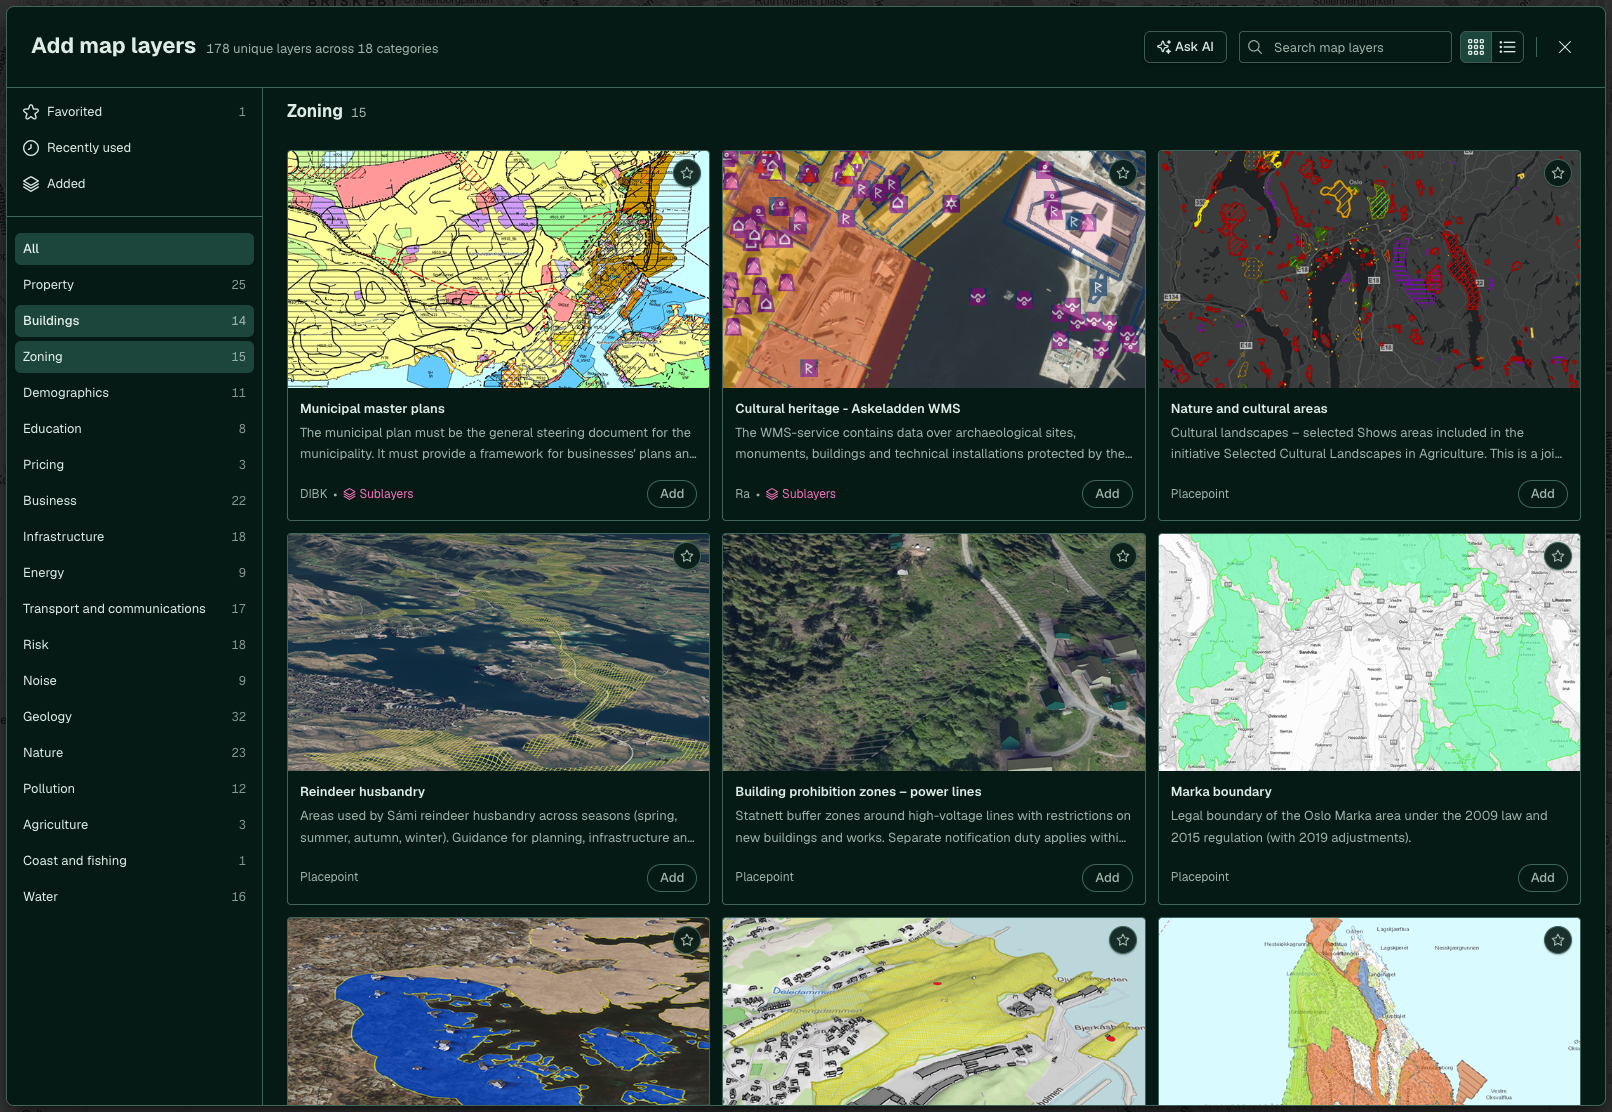Favorite the Municipal master plans layer
The image size is (1612, 1112).
click(687, 173)
